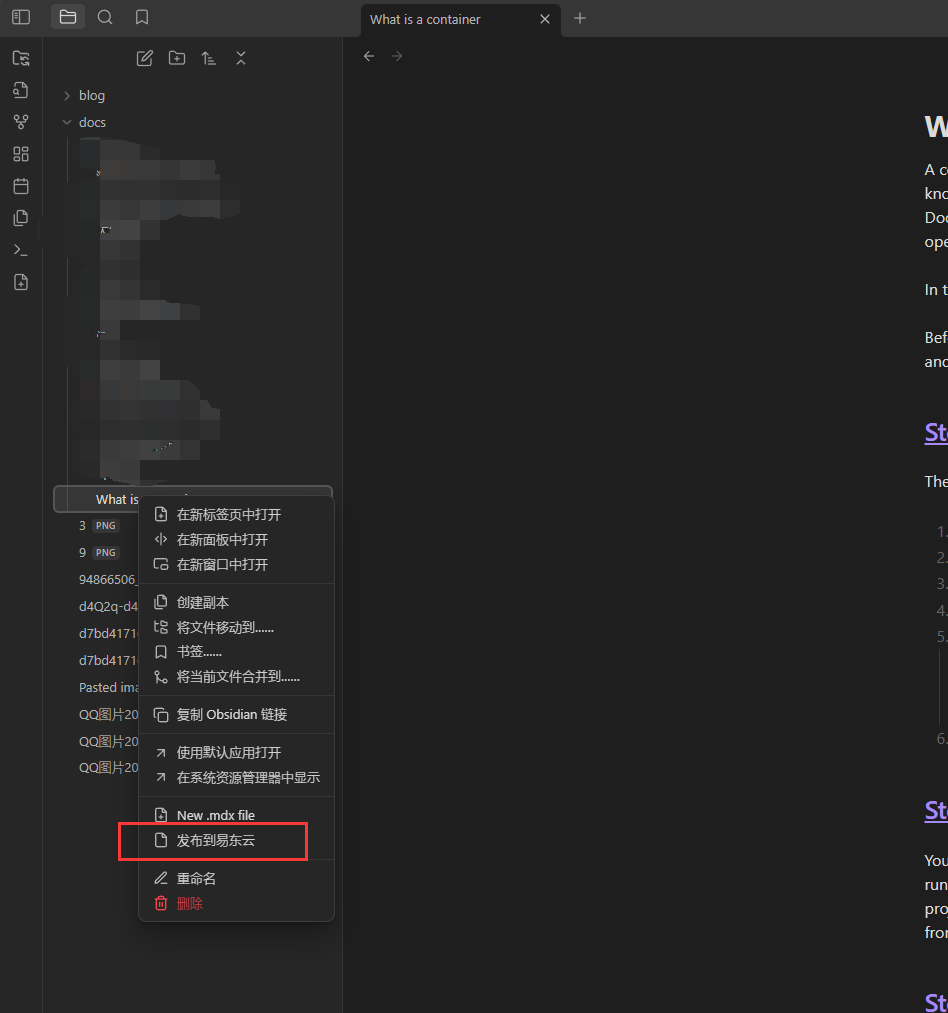Create a new folder icon

[177, 58]
